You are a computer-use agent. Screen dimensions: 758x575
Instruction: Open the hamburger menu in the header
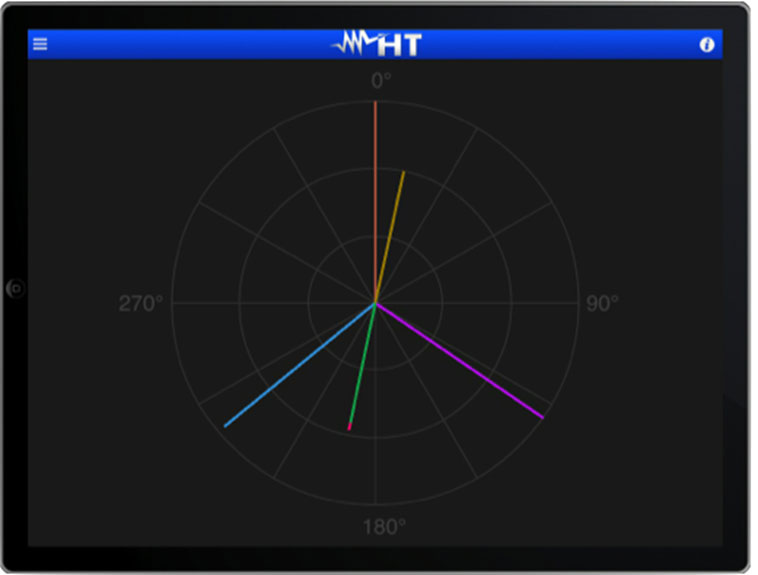[x=40, y=44]
